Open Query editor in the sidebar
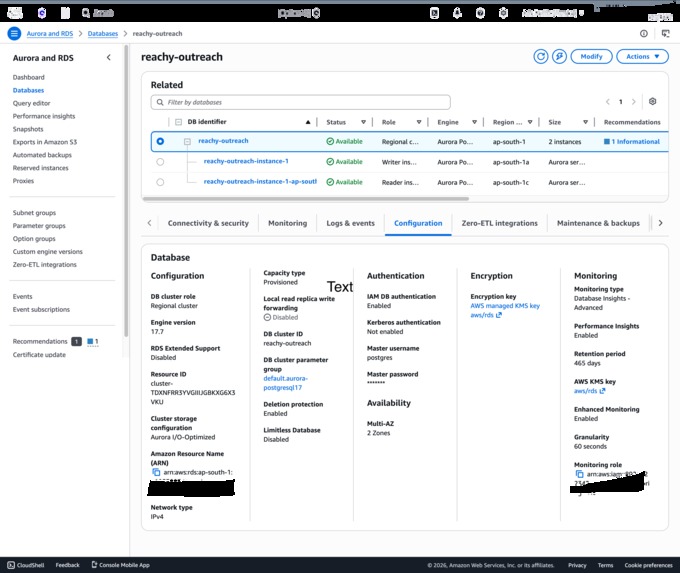 click(x=31, y=103)
